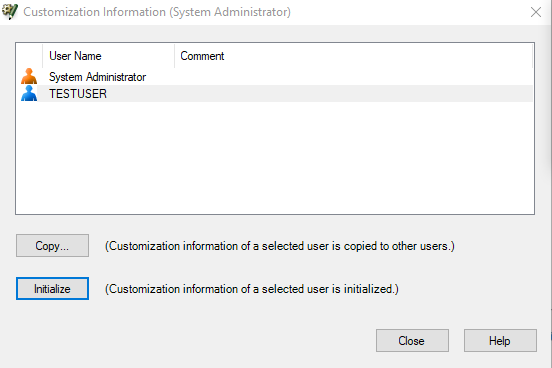552x368 pixels.
Task: Select the blue TESTUSER user icon
Action: pyautogui.click(x=29, y=93)
